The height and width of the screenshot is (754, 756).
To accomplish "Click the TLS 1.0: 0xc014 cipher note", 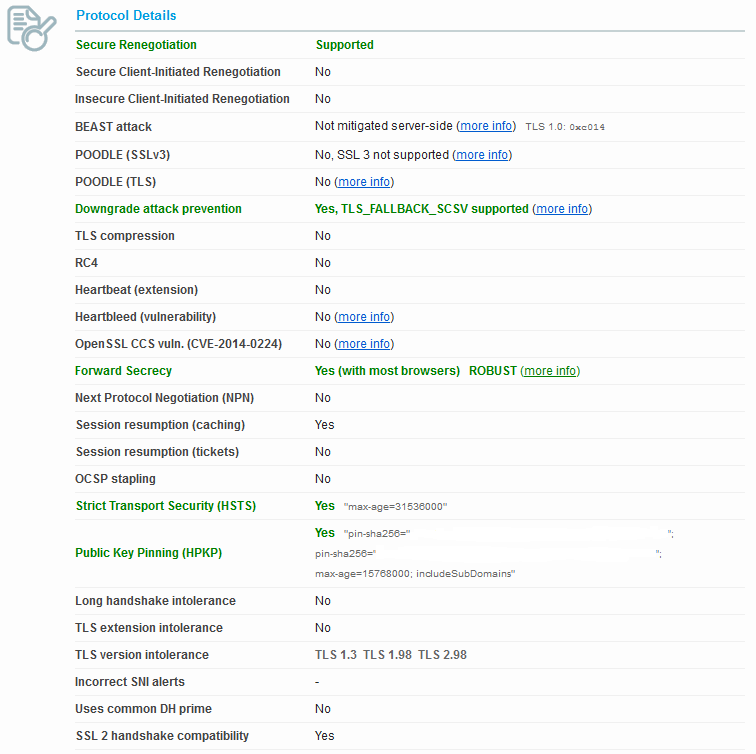I will 565,127.
